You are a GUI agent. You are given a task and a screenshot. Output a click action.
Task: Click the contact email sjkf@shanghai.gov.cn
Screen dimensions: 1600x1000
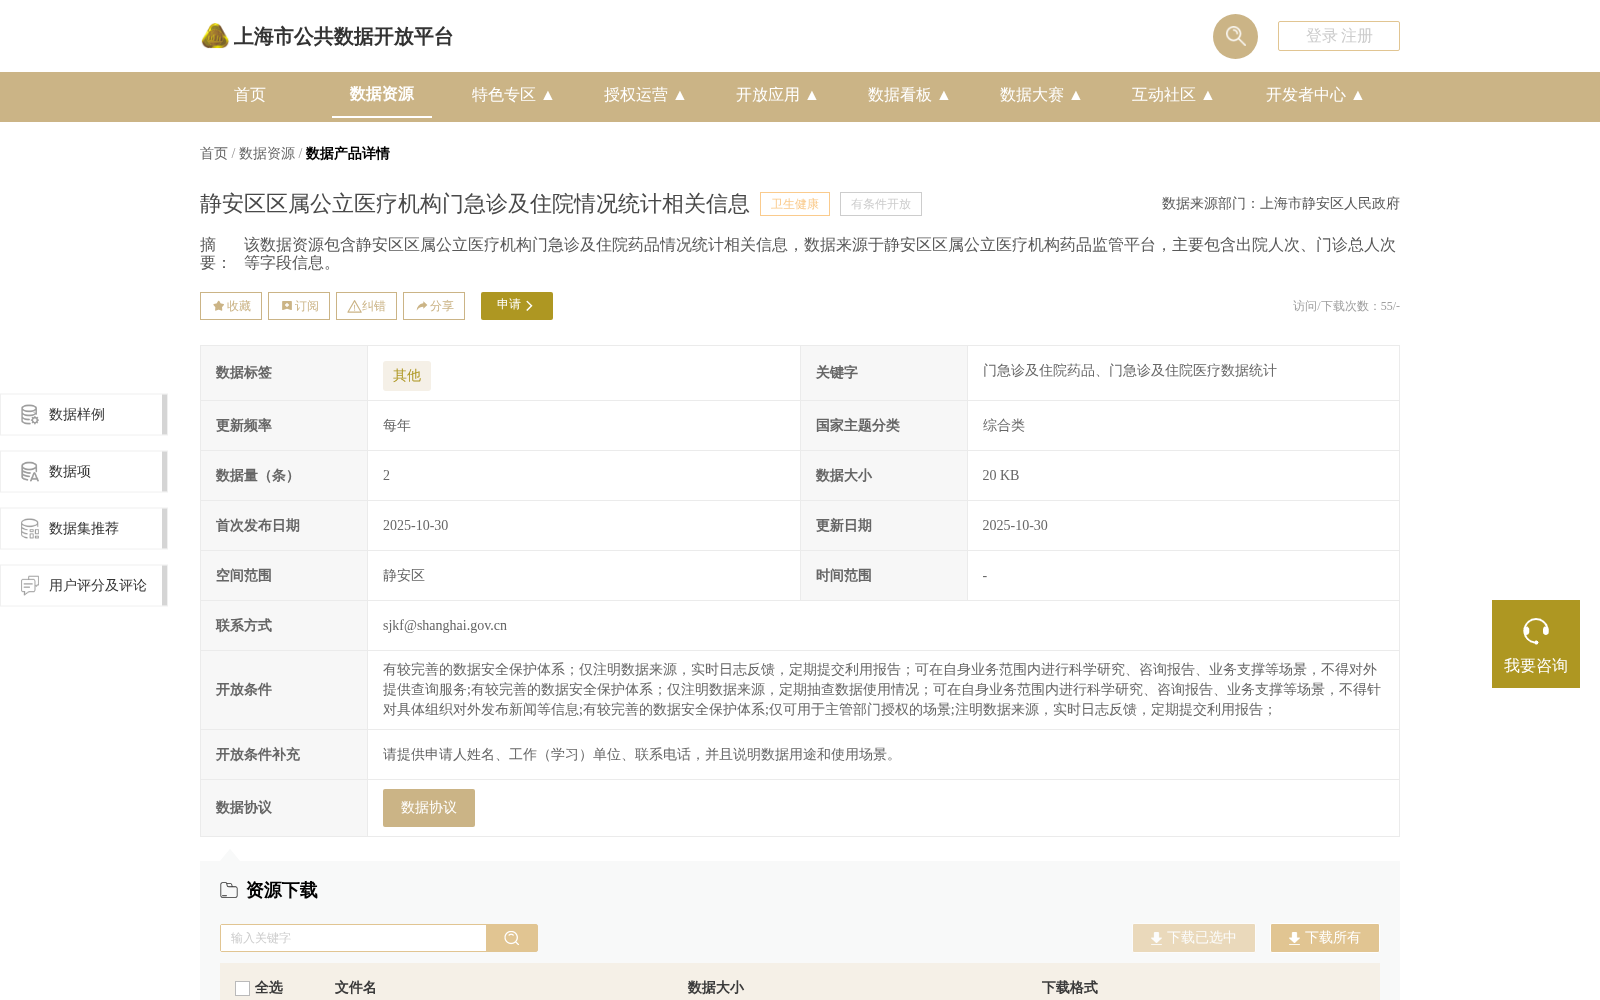click(445, 626)
